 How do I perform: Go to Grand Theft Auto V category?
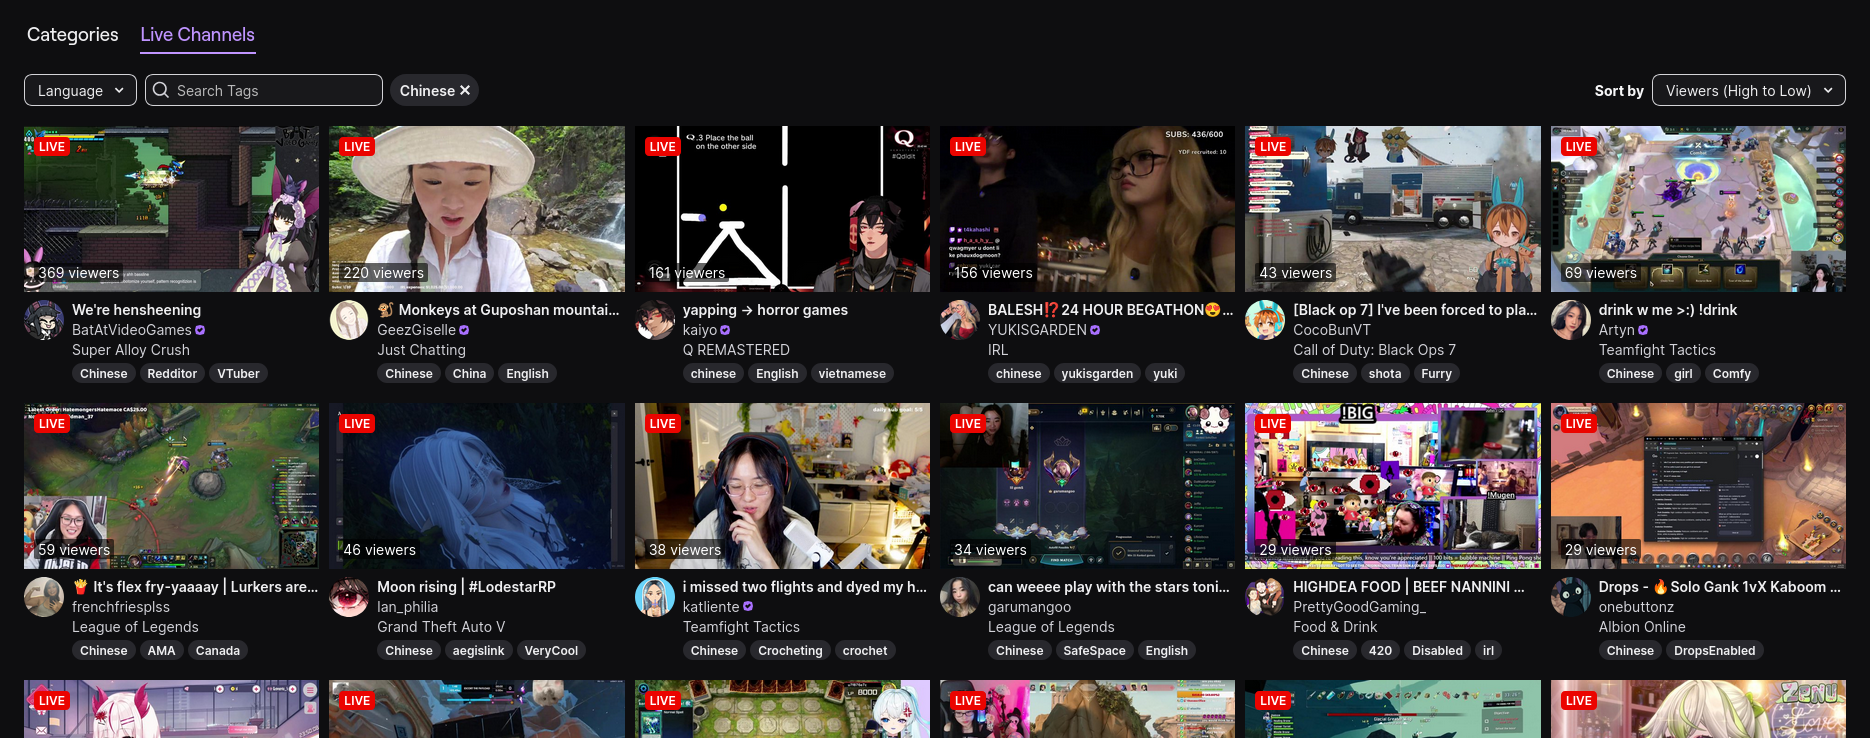[x=441, y=627]
